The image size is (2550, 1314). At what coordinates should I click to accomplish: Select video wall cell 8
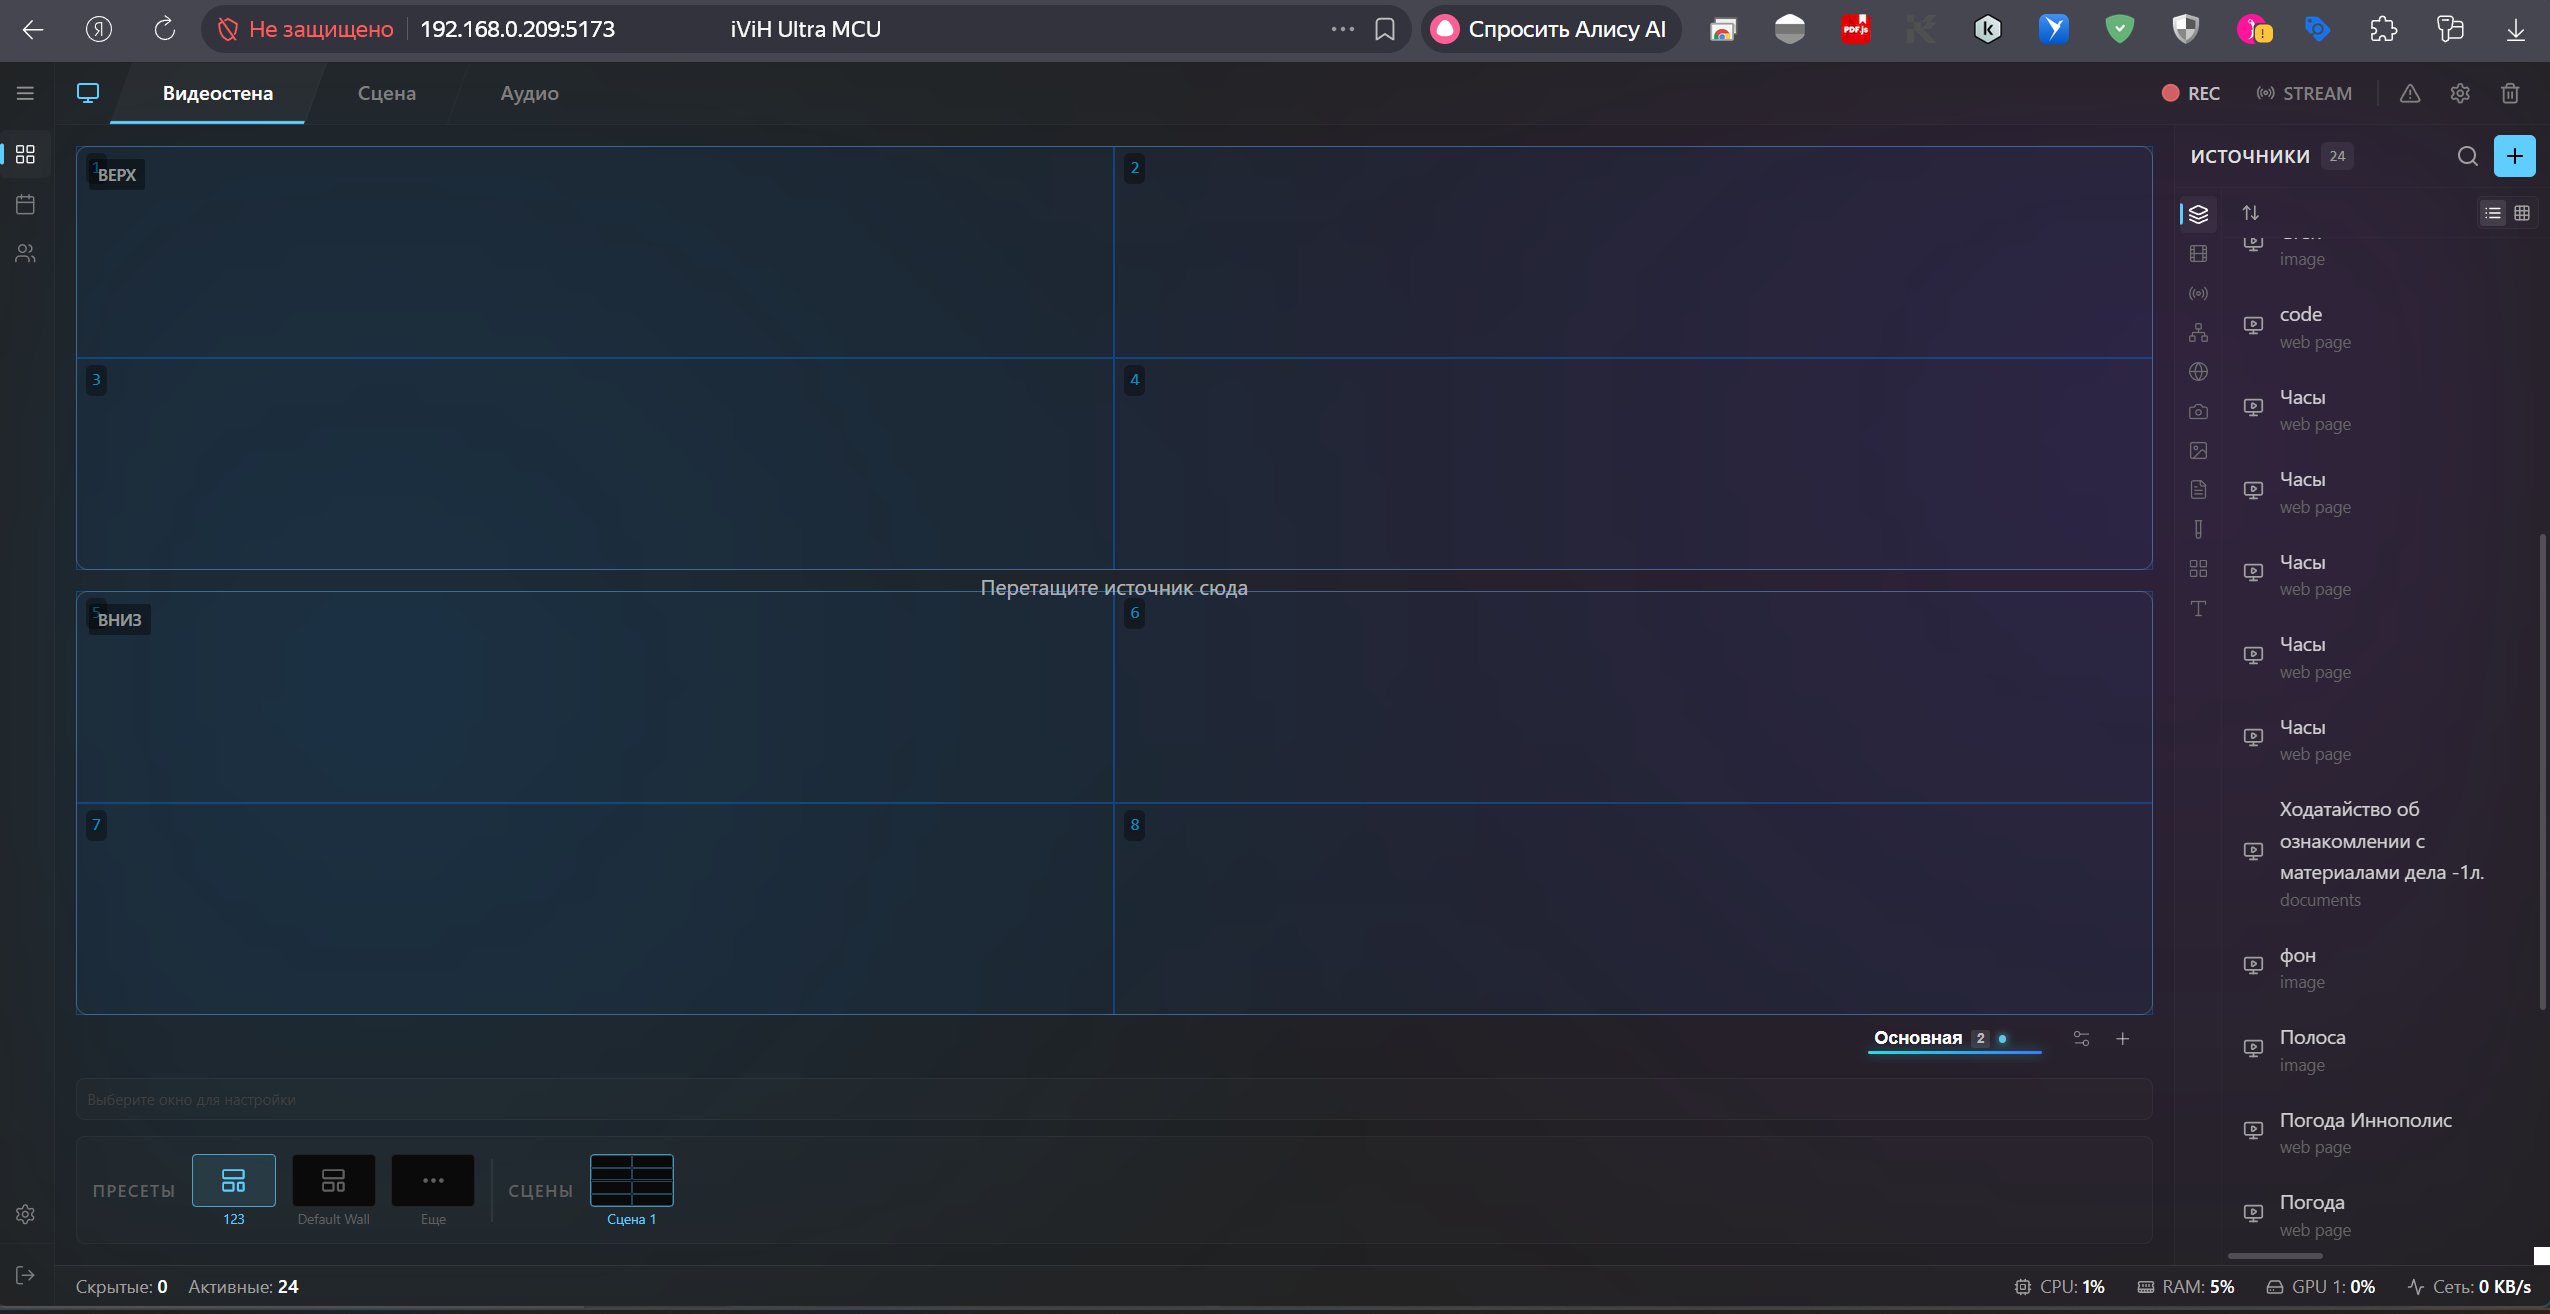1632,909
